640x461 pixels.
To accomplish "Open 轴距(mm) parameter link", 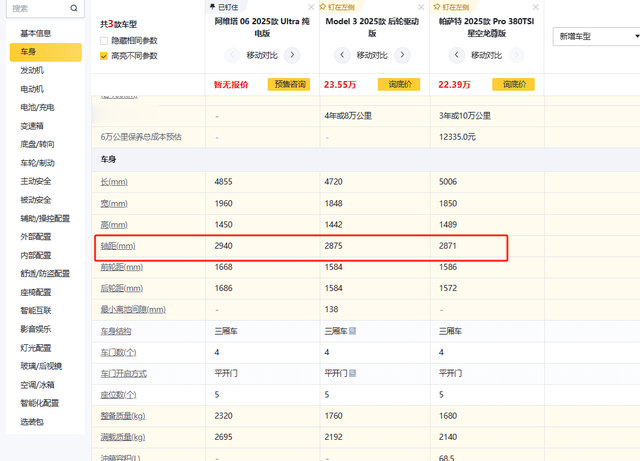I will click(x=118, y=246).
